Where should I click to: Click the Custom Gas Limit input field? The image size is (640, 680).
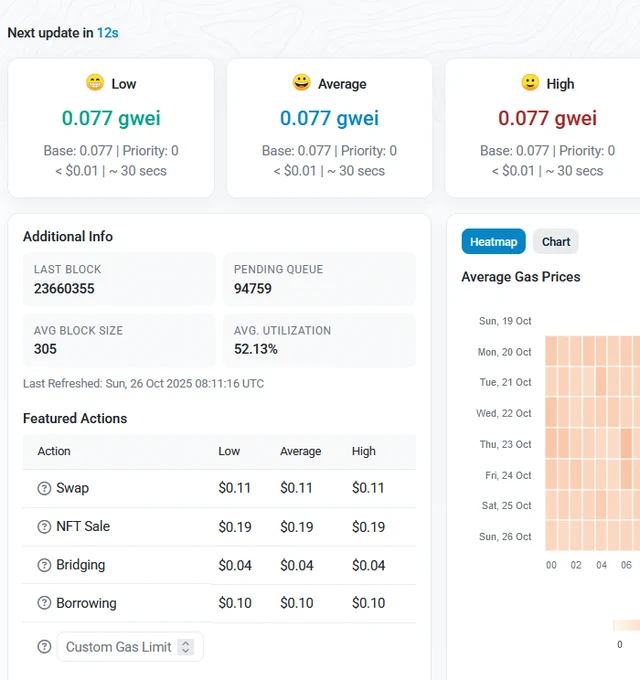tap(130, 647)
